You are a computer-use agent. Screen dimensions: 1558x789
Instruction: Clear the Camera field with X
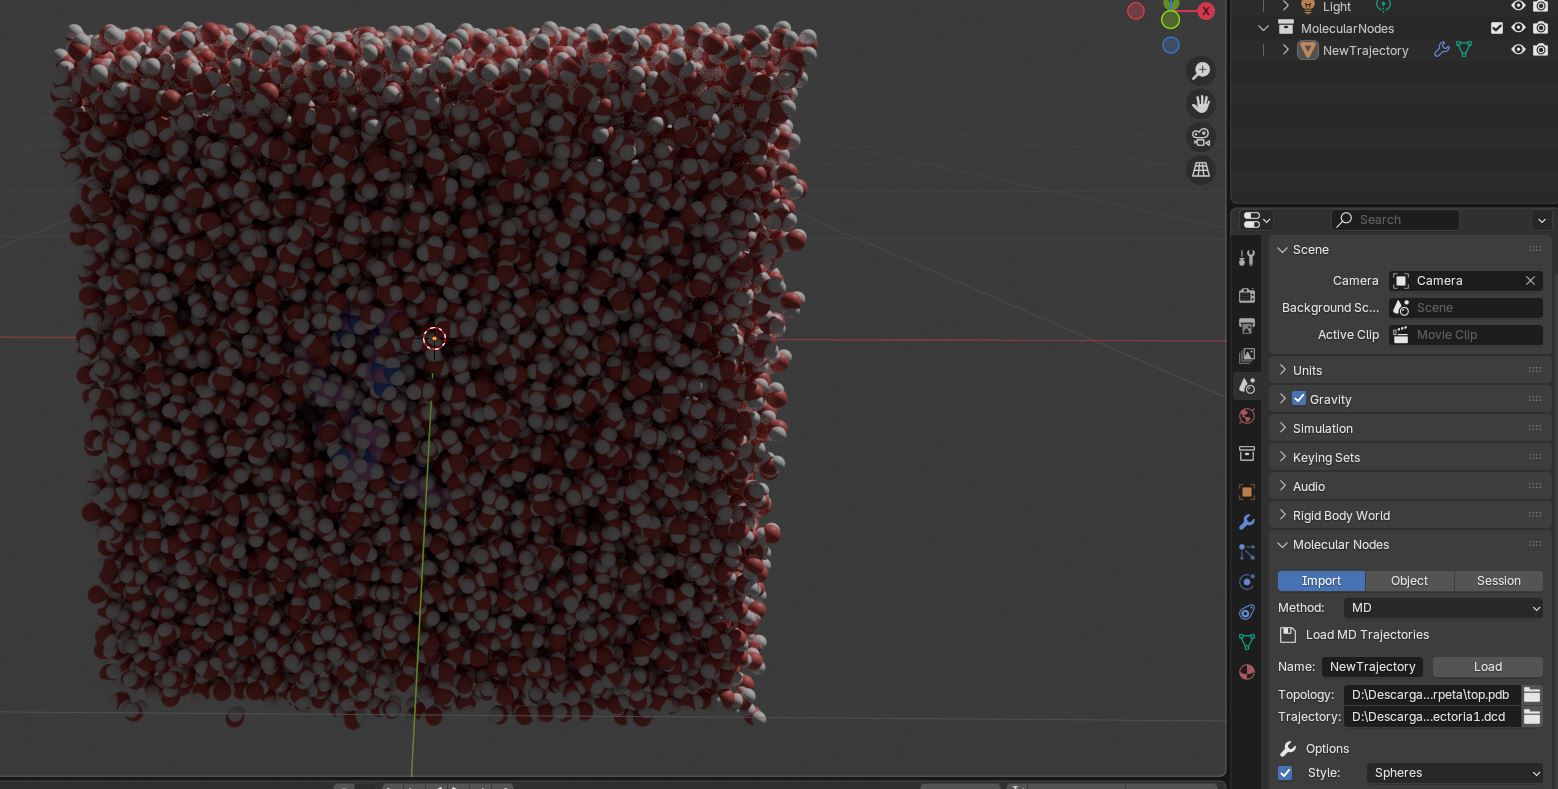point(1530,281)
